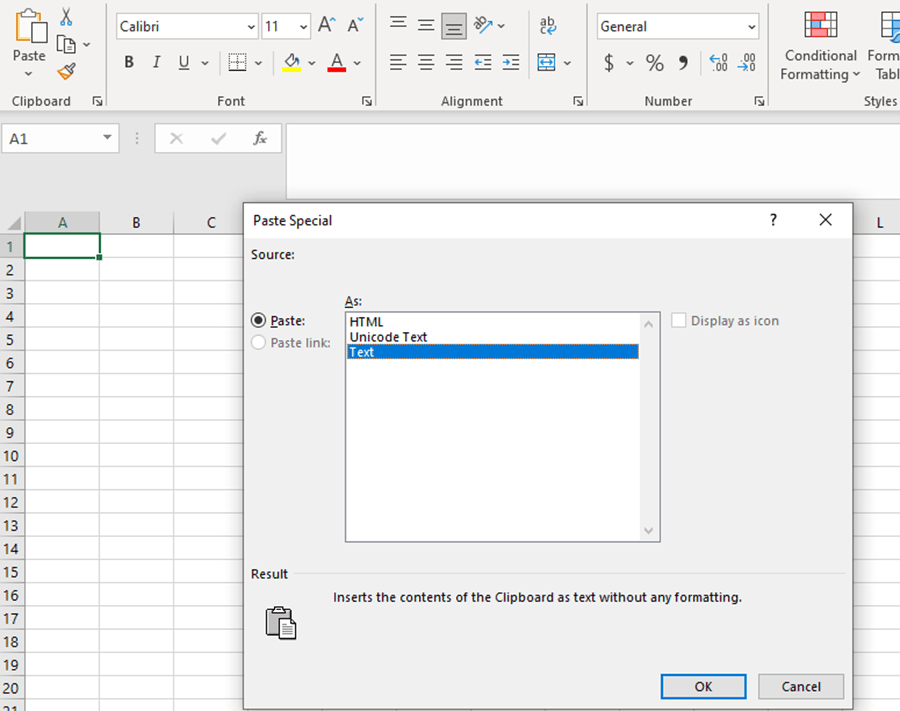
Task: Increase indent
Action: coord(511,62)
